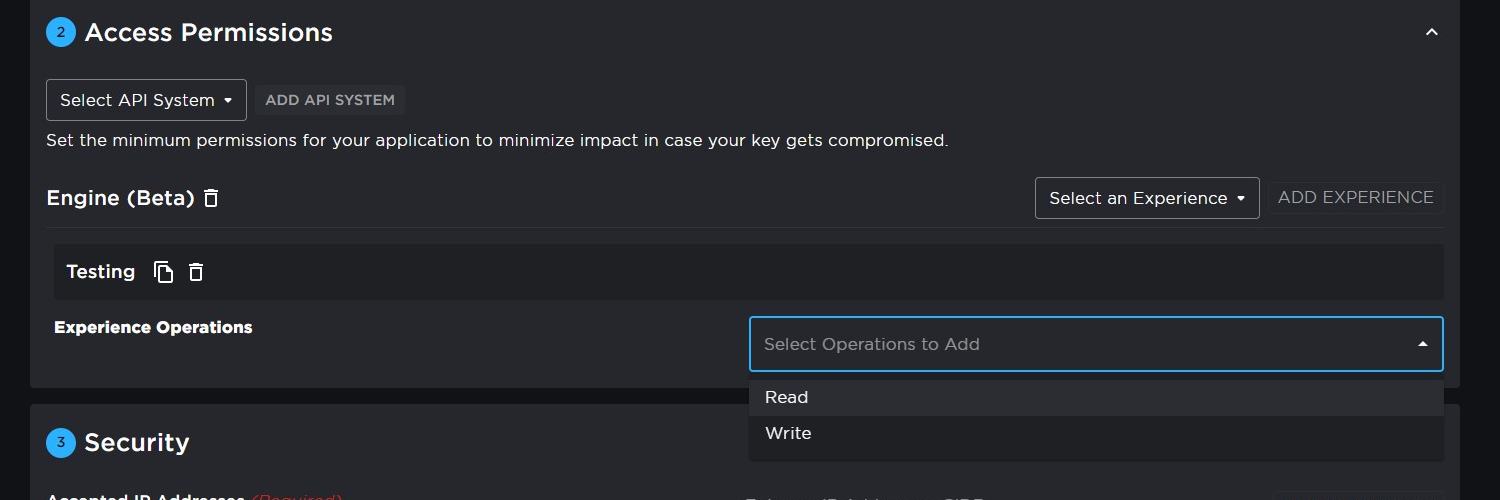Copy the Testing experience ID

pyautogui.click(x=163, y=272)
